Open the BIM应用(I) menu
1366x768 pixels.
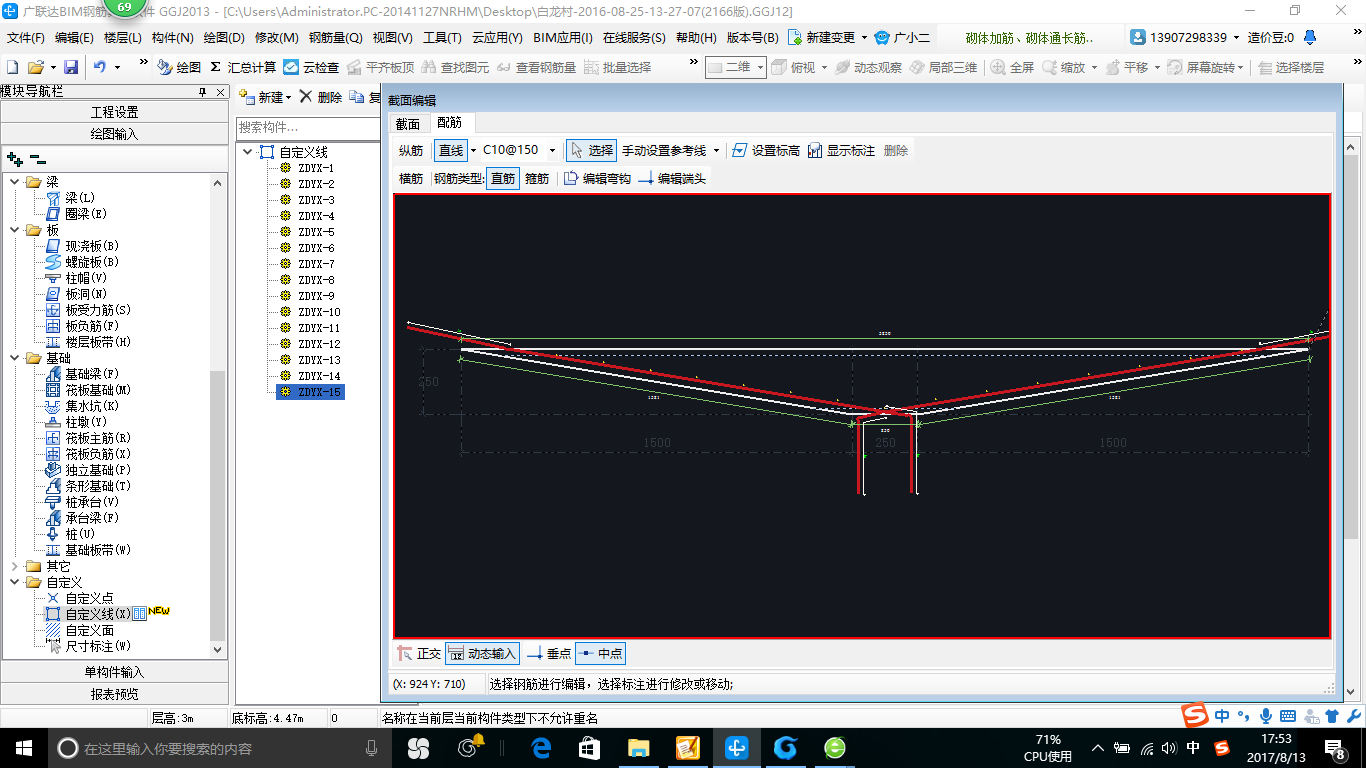563,38
